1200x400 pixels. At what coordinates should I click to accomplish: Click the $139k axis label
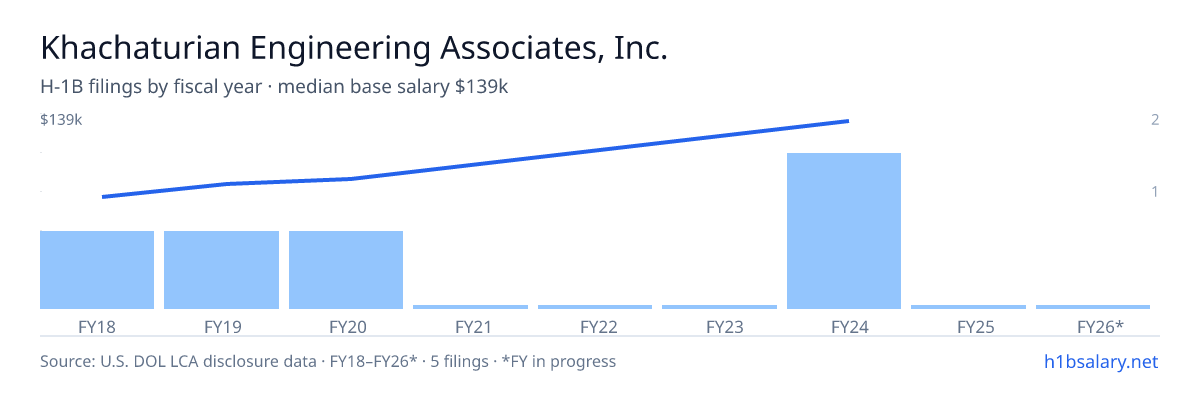tap(61, 120)
